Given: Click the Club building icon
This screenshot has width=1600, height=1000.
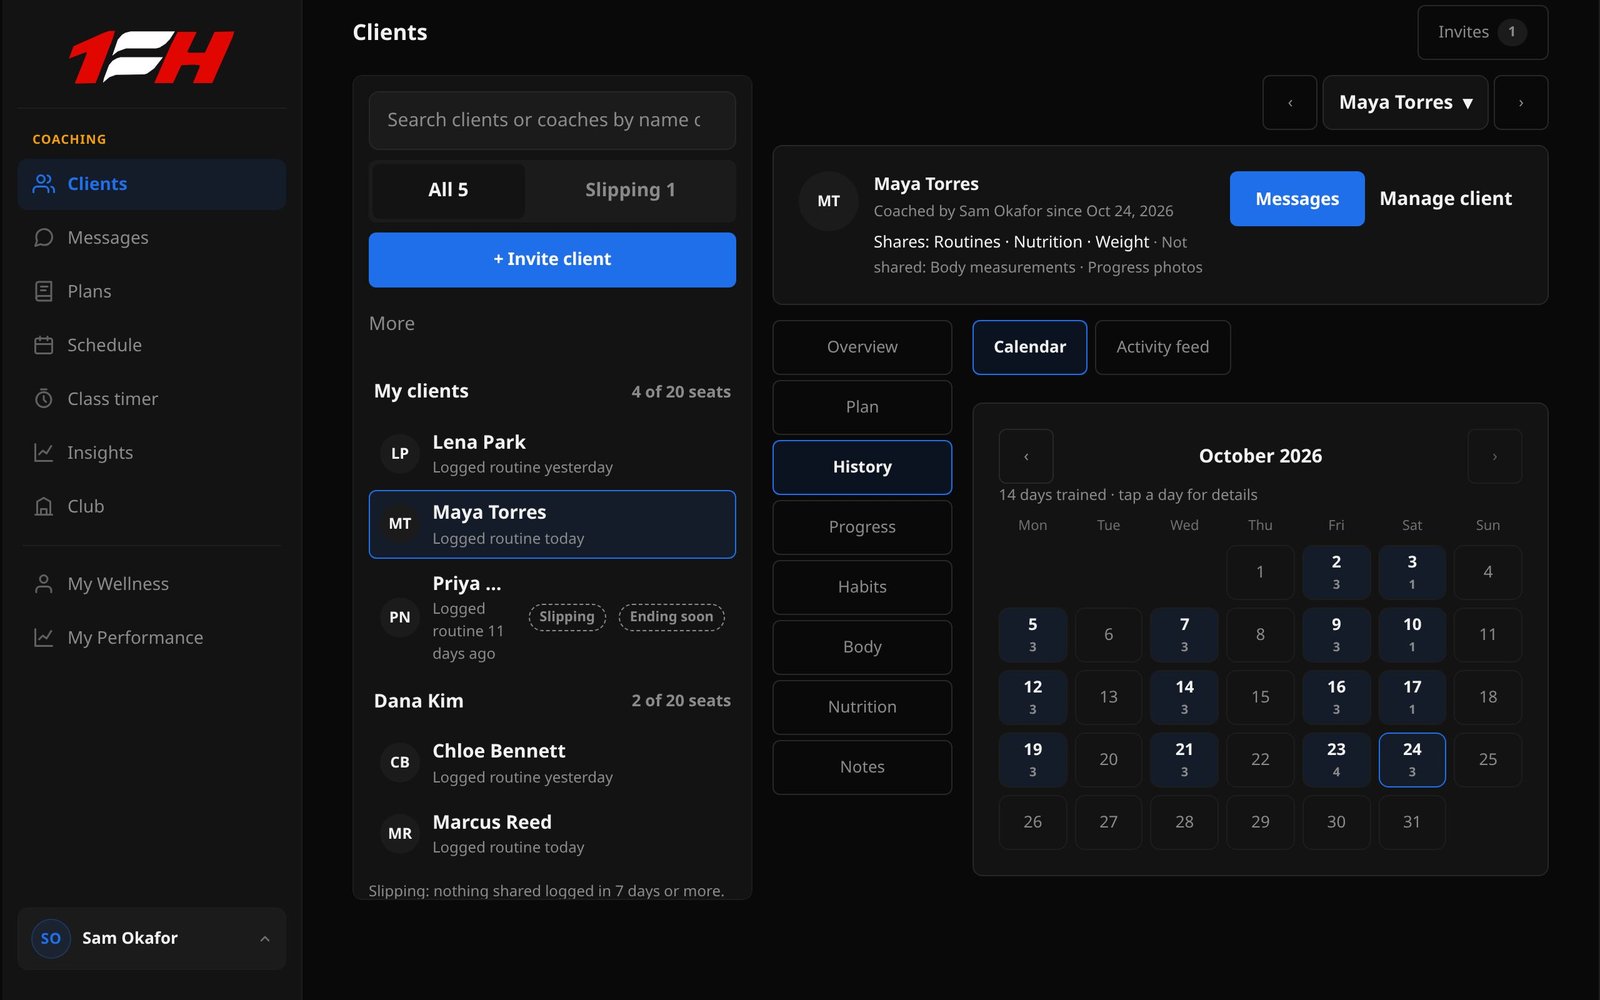Looking at the screenshot, I should tap(44, 507).
